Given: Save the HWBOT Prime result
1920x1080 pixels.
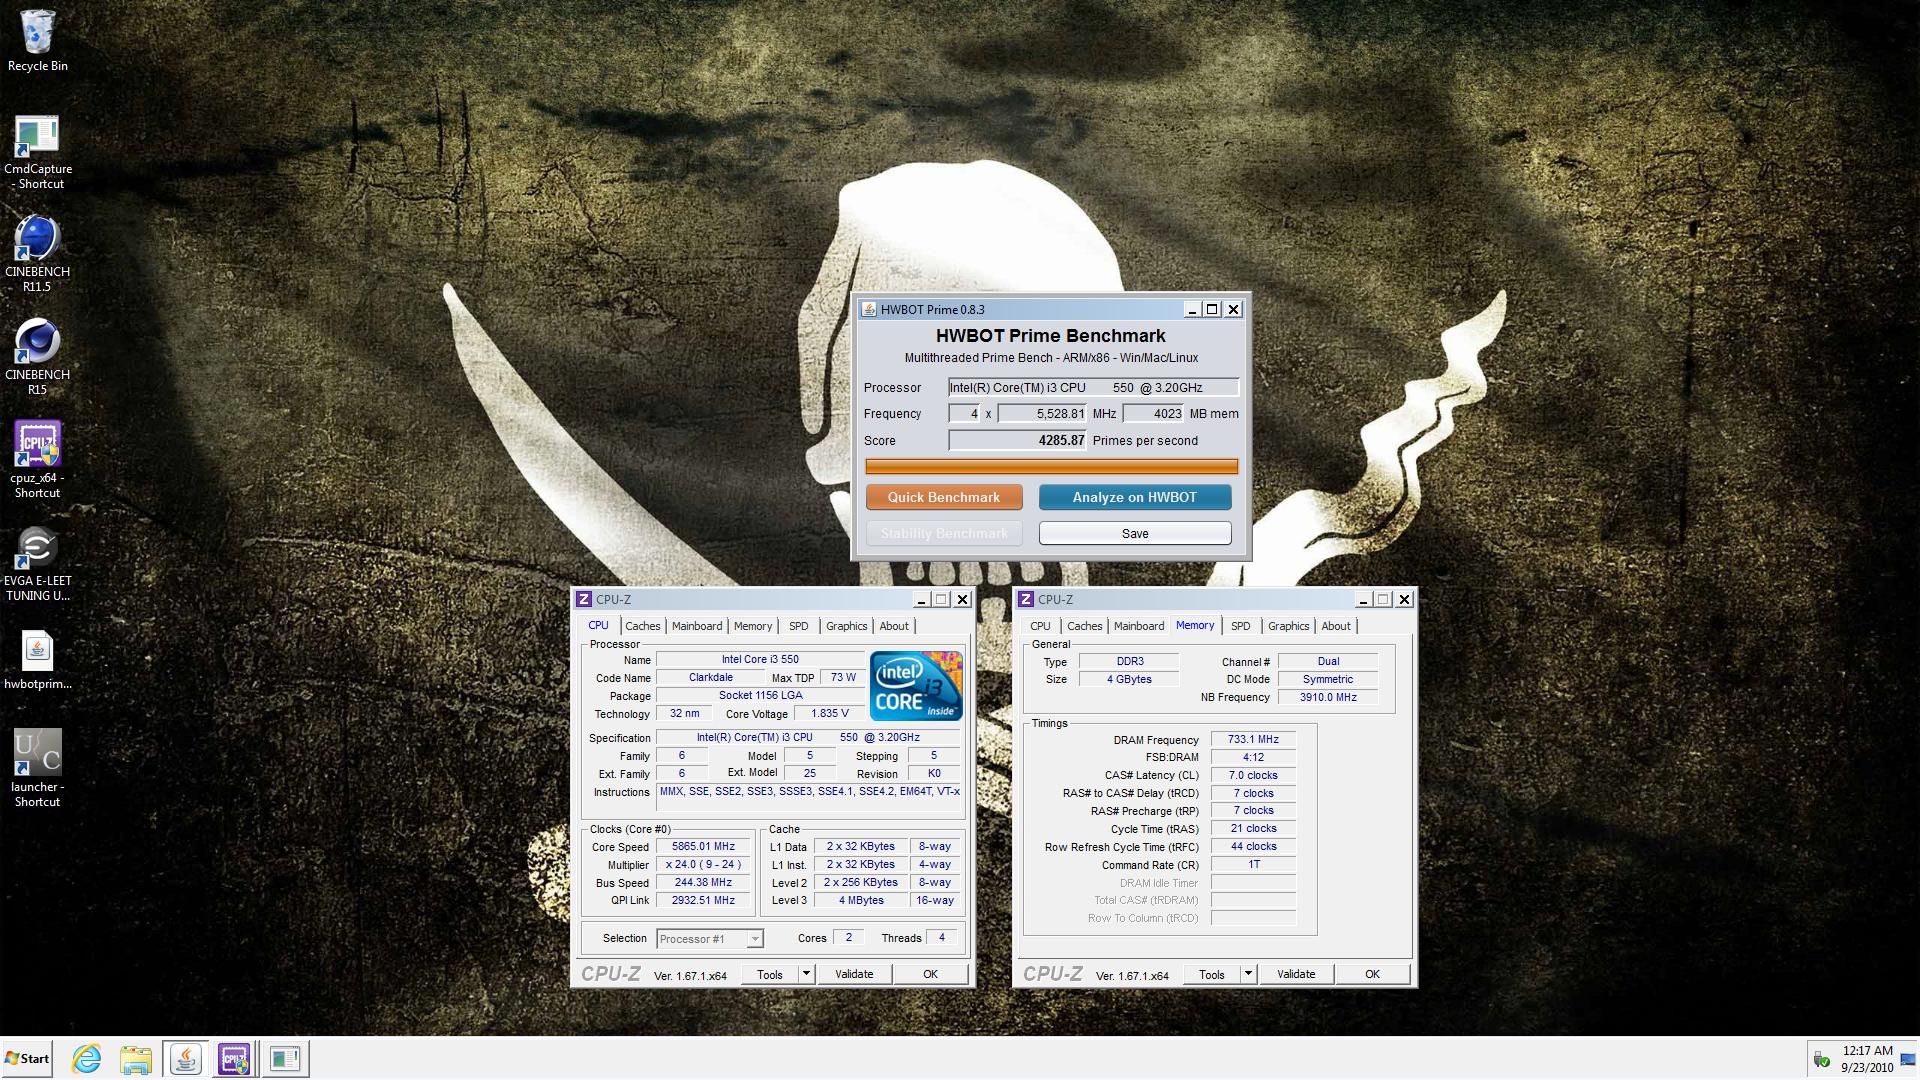Looking at the screenshot, I should (1135, 533).
